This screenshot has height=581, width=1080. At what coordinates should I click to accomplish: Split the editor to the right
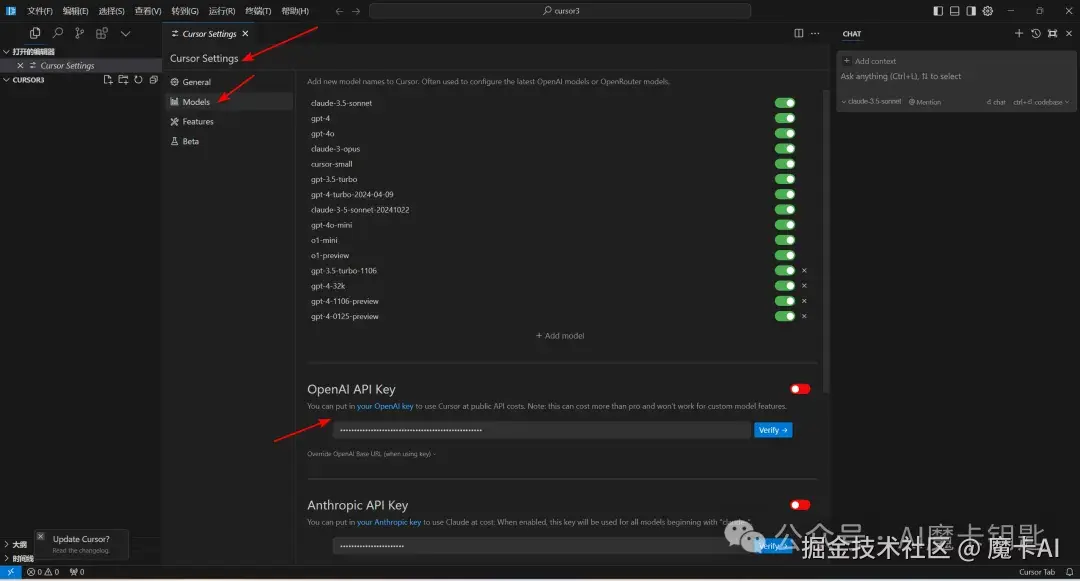tap(799, 33)
